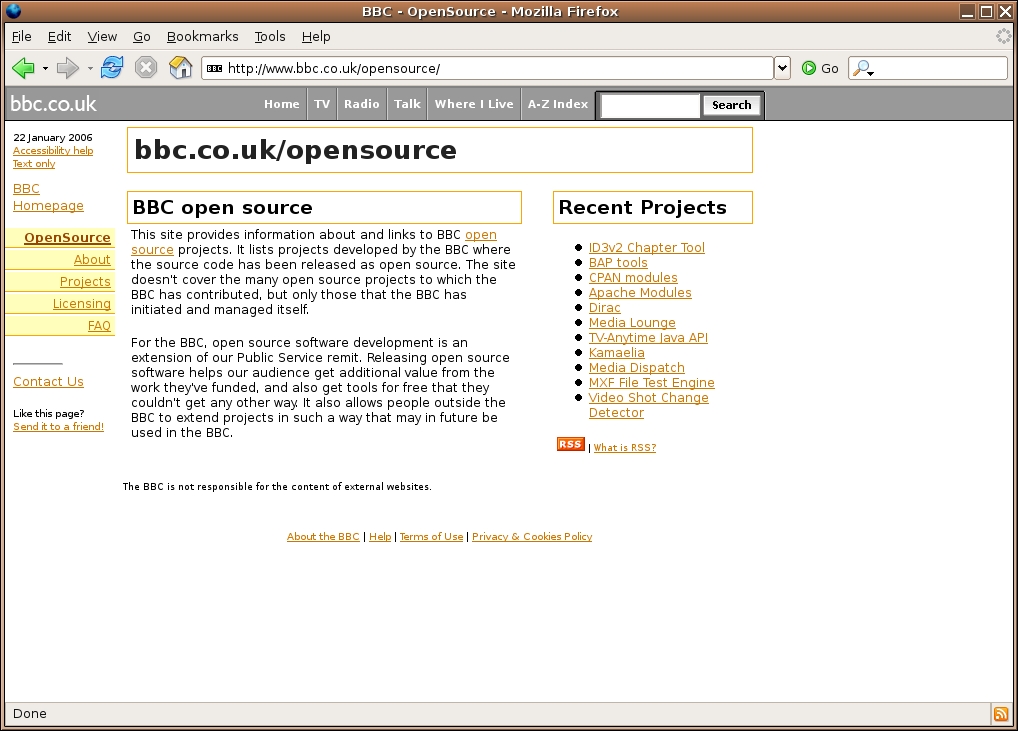Click the search engine magnifier icon
The width and height of the screenshot is (1018, 731).
pyautogui.click(x=861, y=68)
